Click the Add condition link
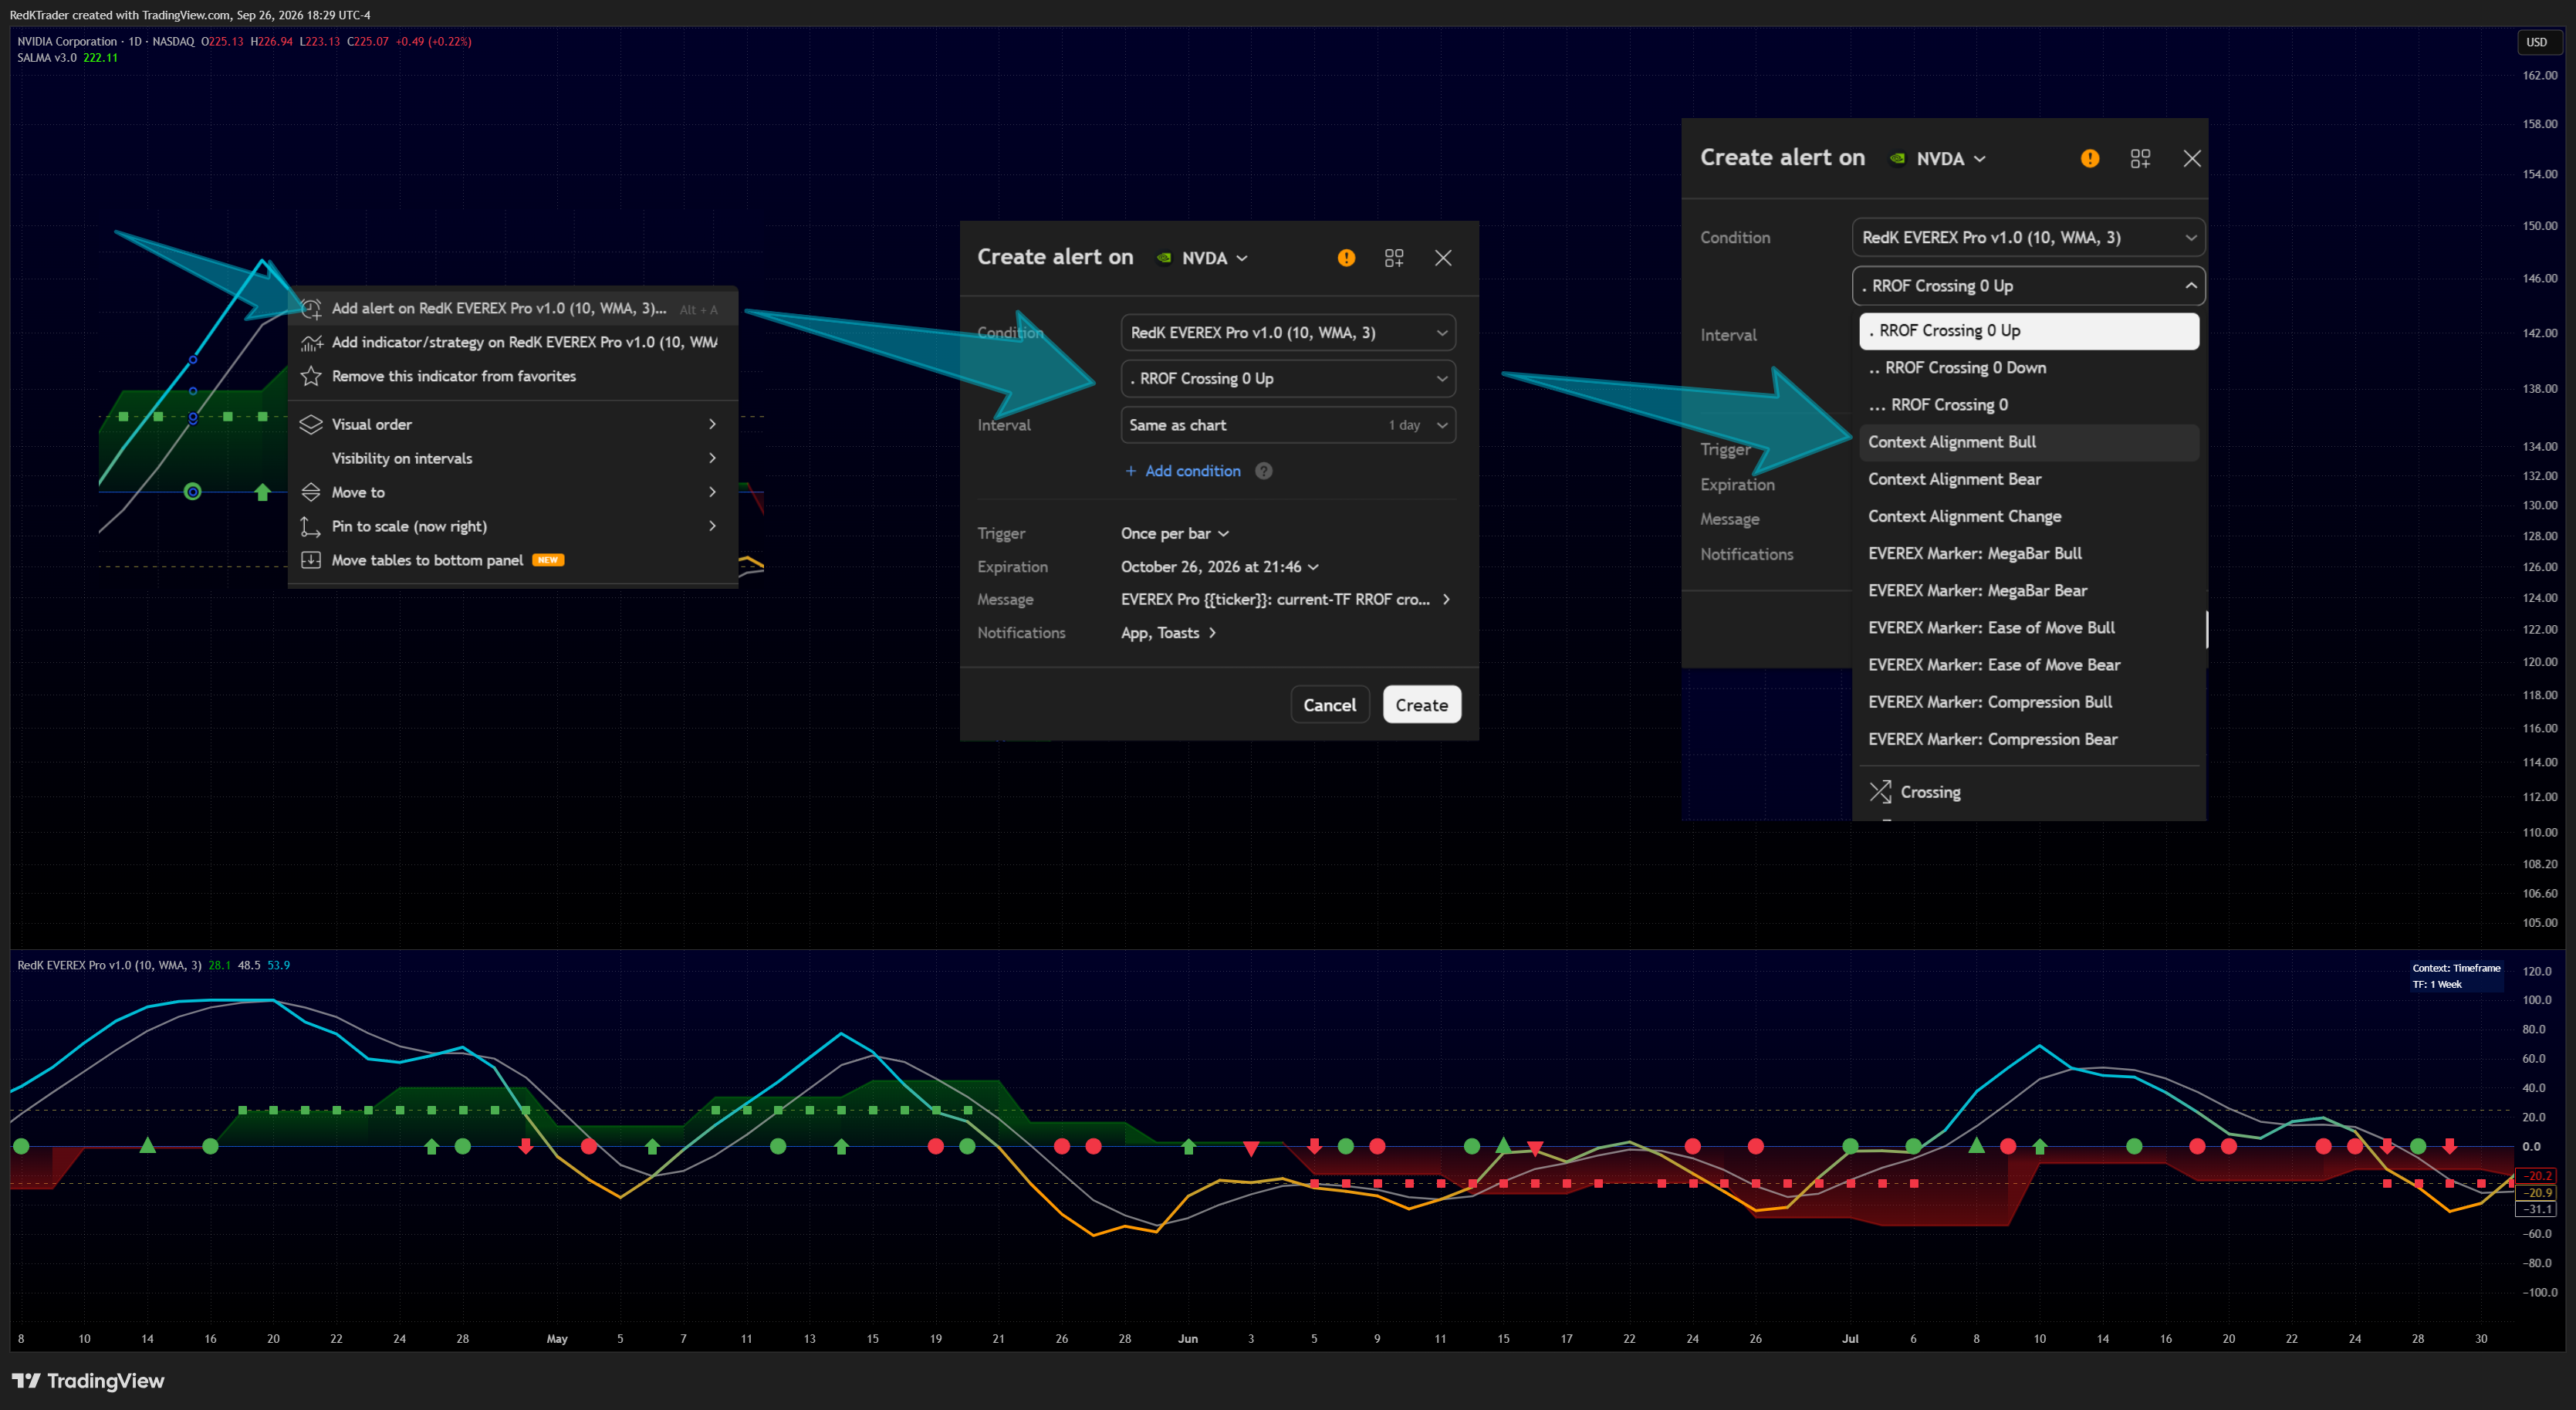The image size is (2576, 1410). click(x=1182, y=471)
